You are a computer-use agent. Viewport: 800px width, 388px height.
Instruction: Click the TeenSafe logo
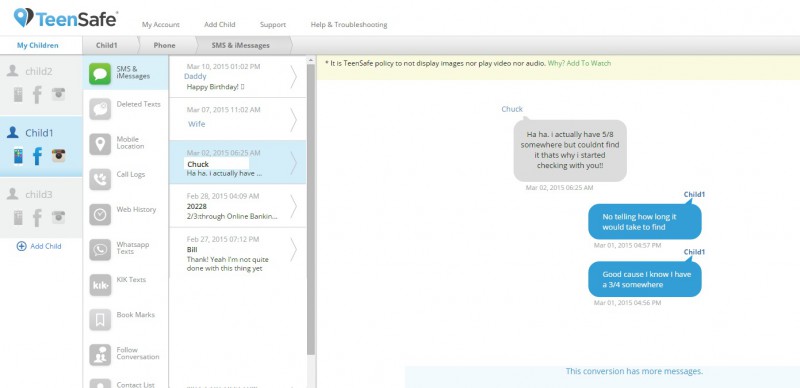coord(65,18)
